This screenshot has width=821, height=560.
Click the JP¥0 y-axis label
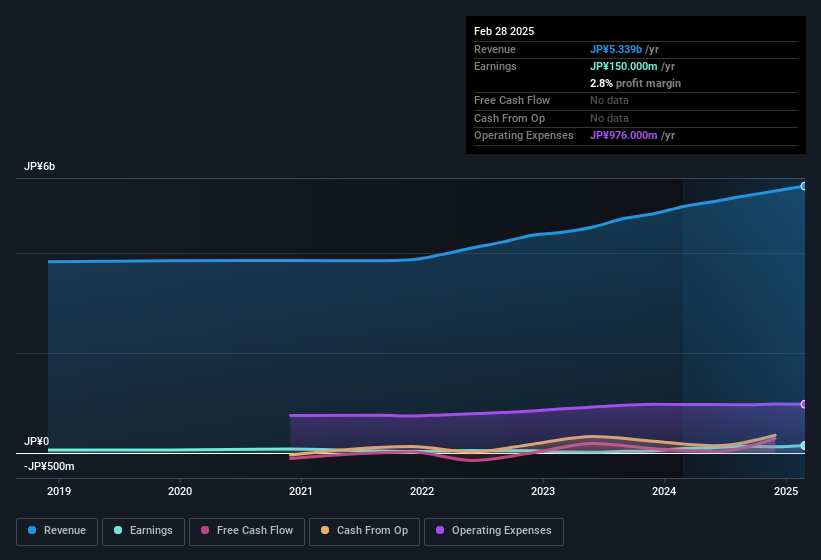tap(36, 441)
